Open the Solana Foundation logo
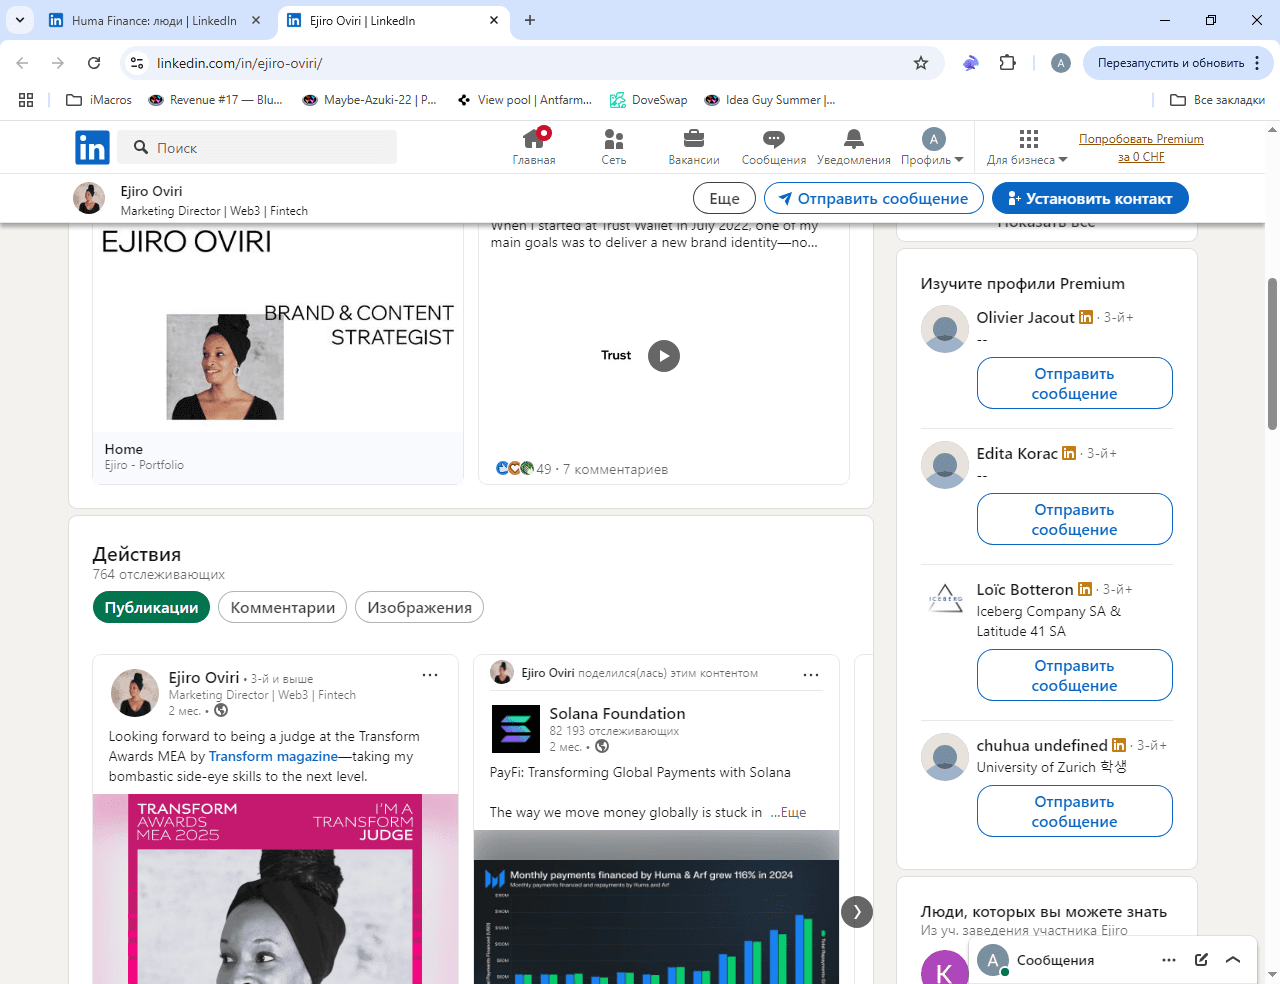The height and width of the screenshot is (984, 1280). click(516, 729)
